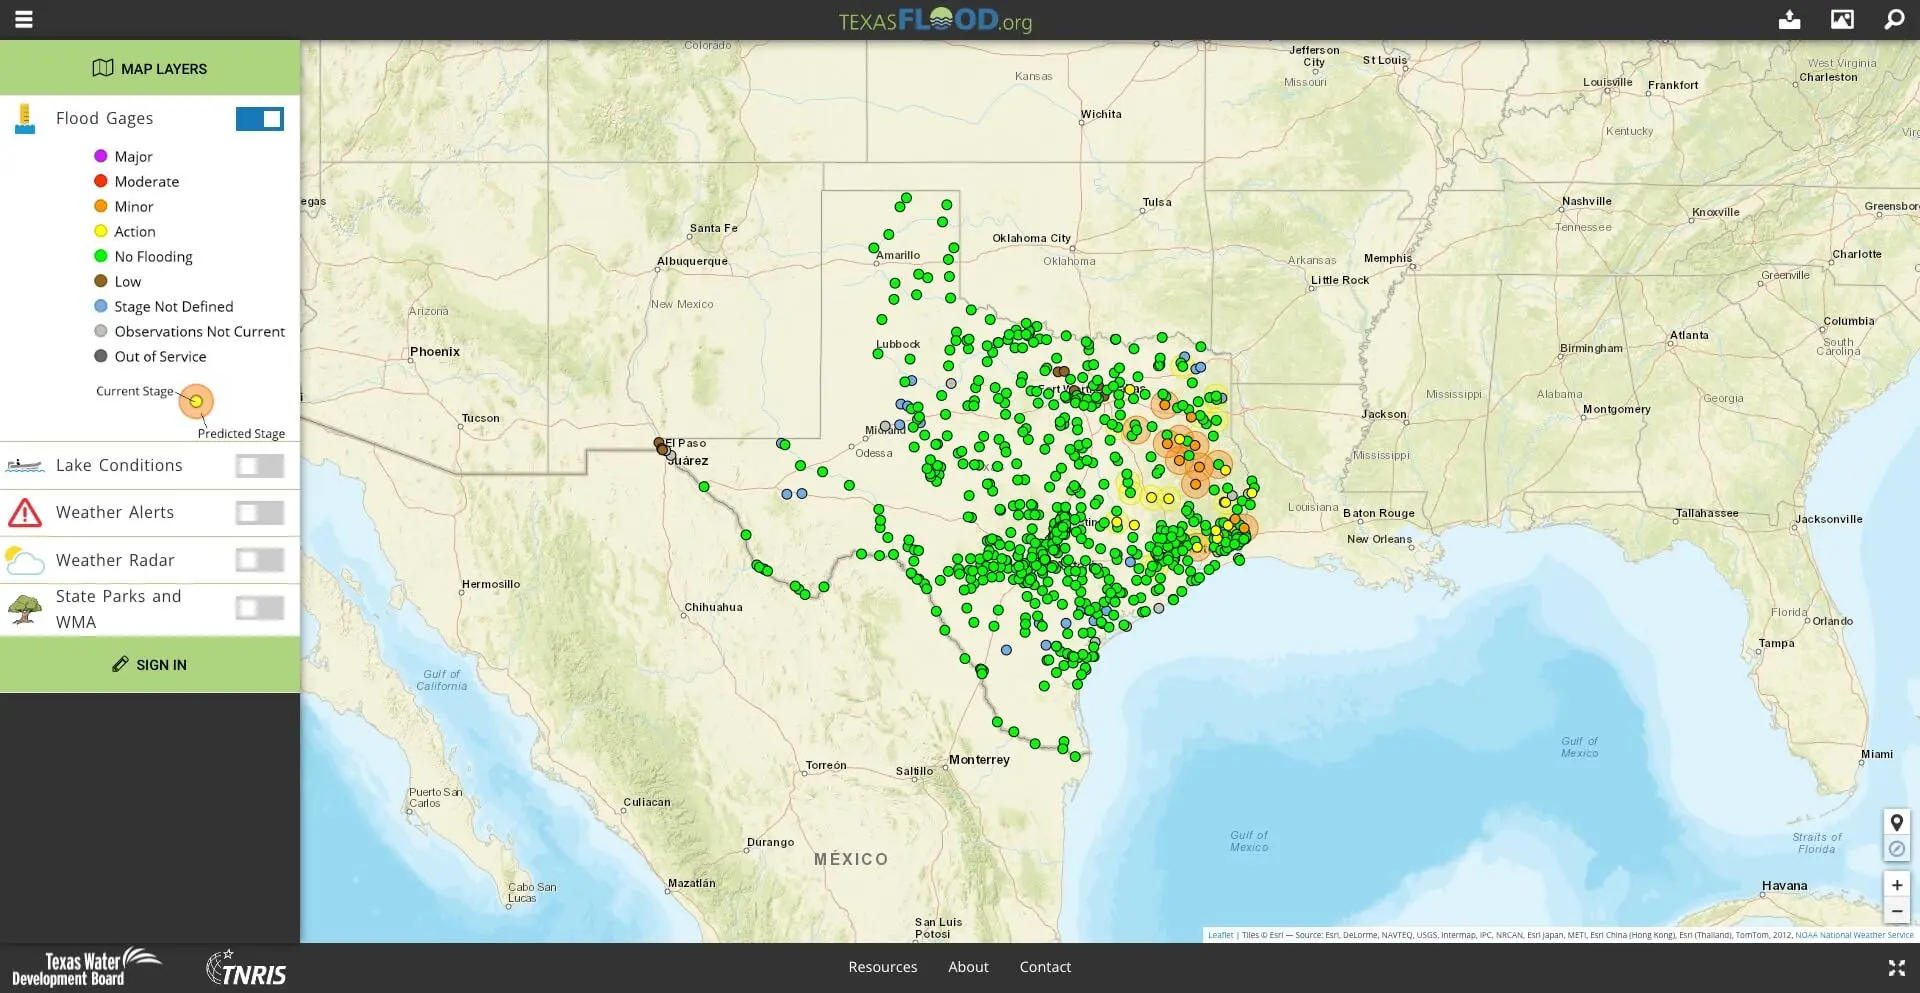Open the hamburger menu icon

(x=24, y=19)
